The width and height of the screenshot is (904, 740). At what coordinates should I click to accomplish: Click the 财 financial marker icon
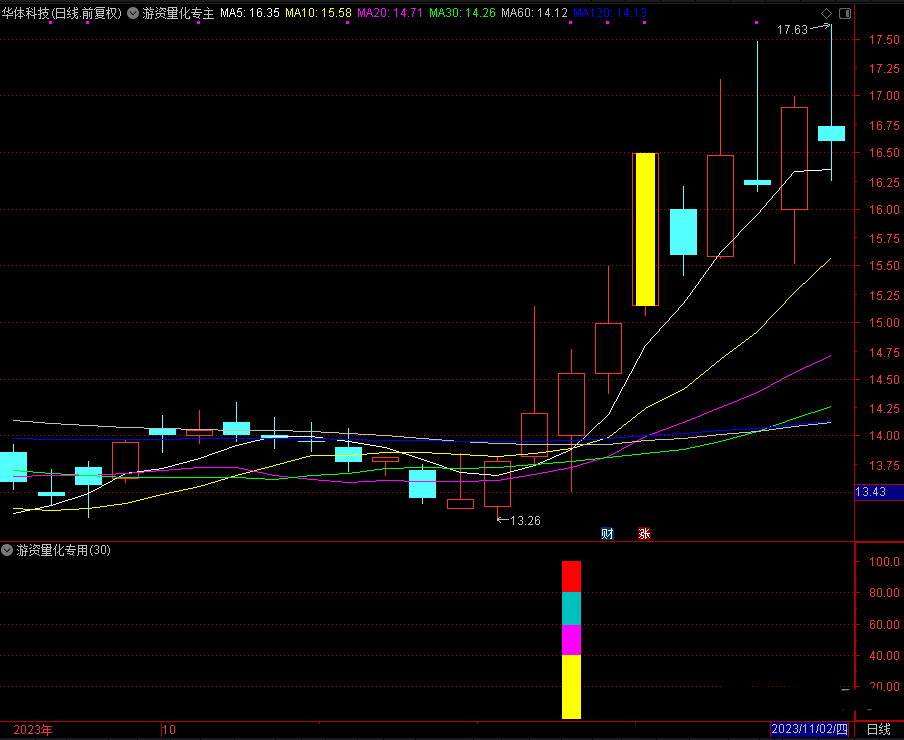coord(607,533)
